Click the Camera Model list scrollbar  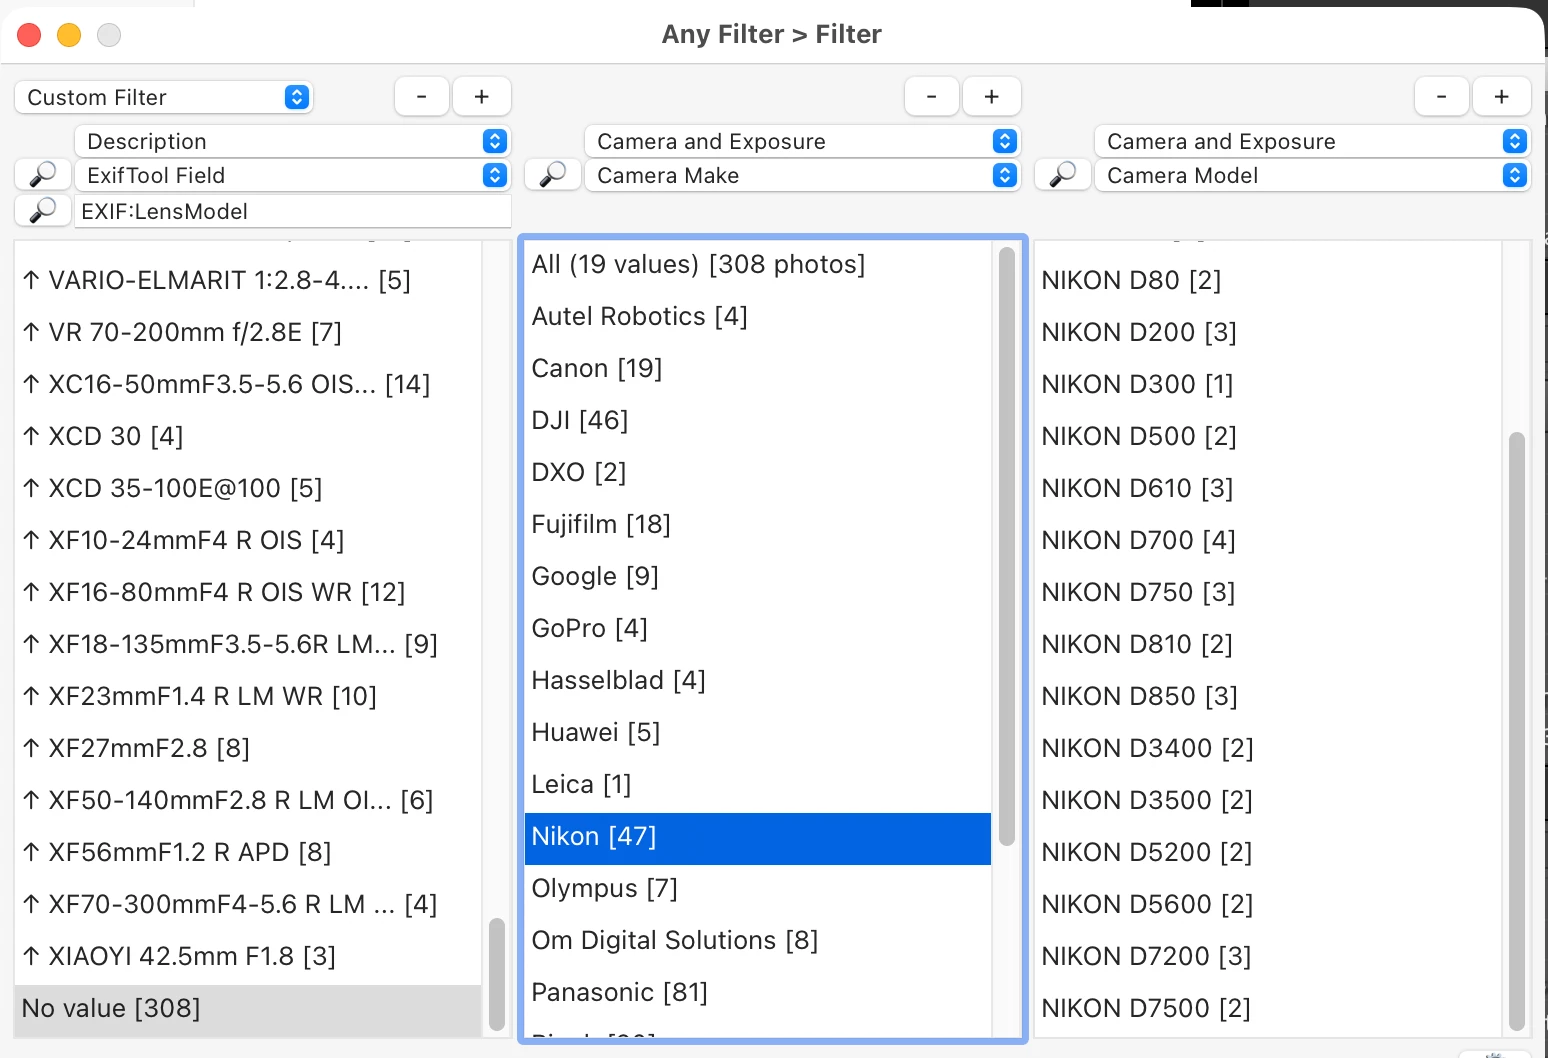pos(1517,731)
